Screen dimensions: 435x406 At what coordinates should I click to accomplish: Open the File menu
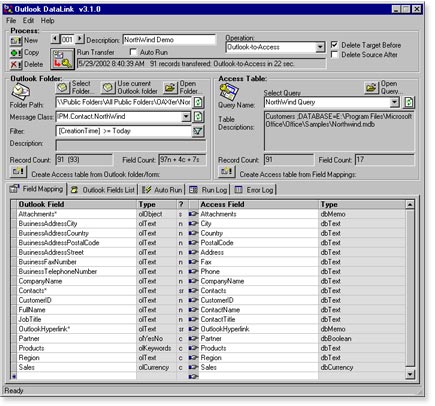[x=11, y=21]
